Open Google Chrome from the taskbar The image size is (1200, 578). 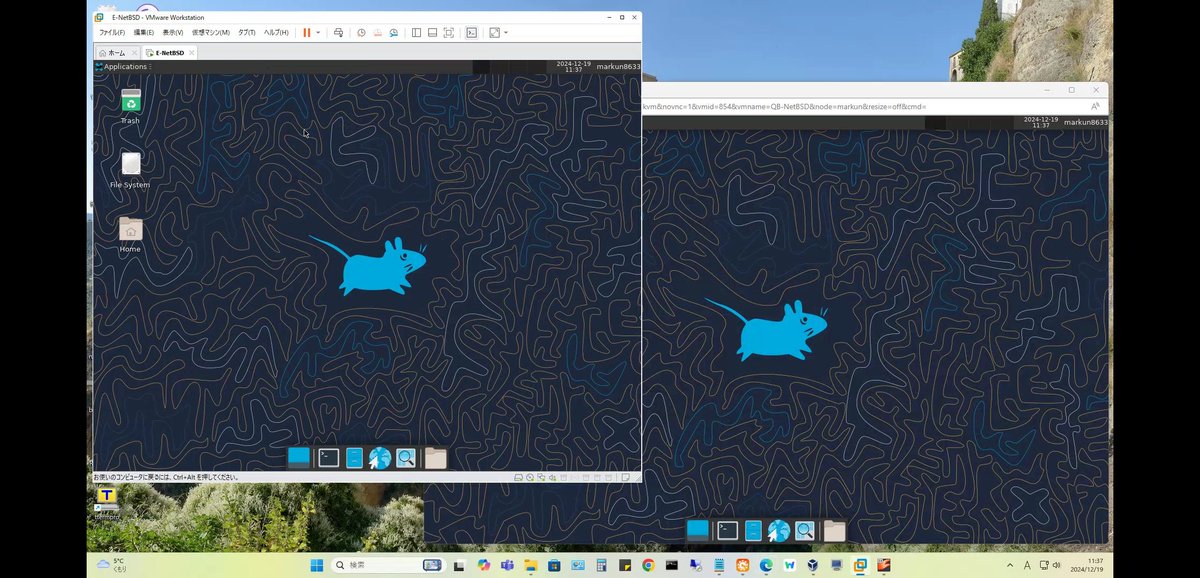(x=648, y=565)
